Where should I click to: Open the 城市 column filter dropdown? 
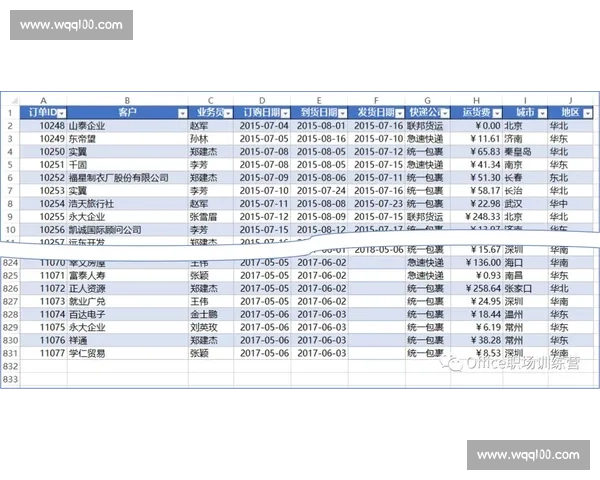point(542,113)
